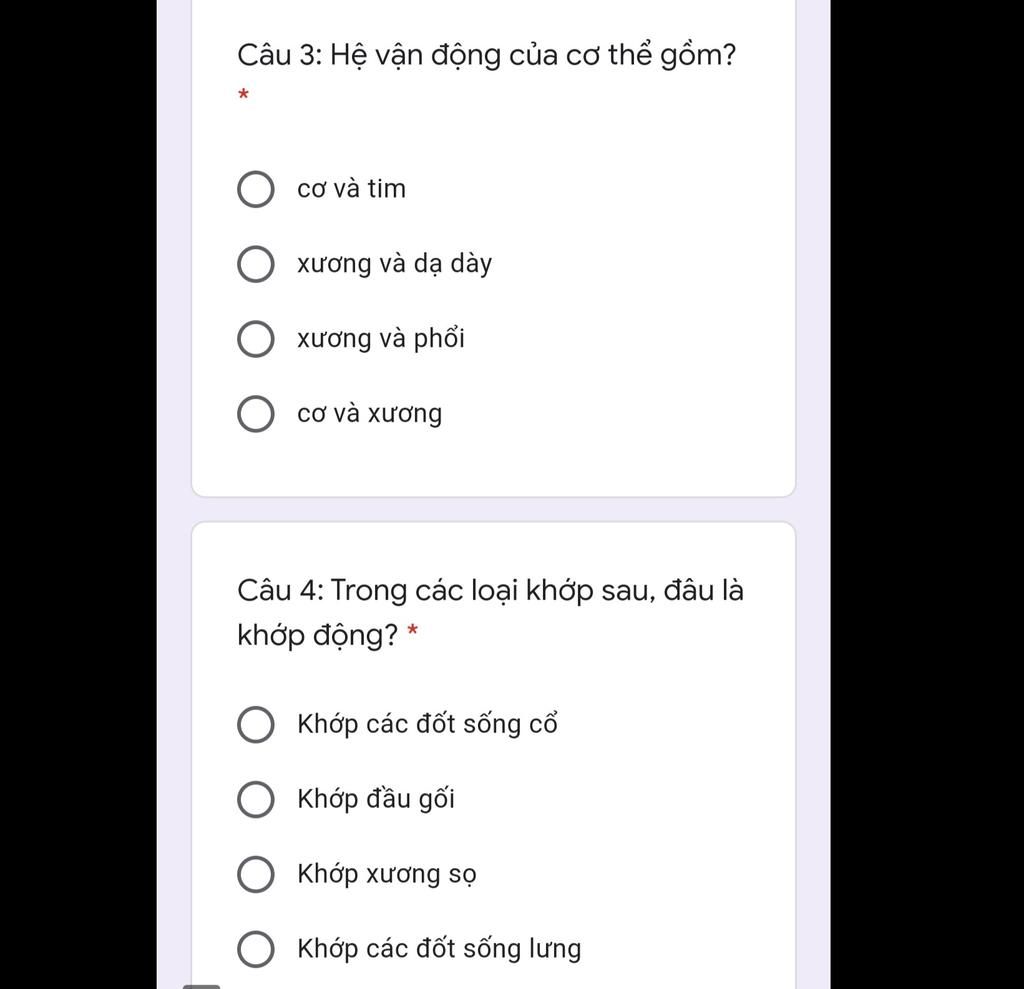Click the 'Khớp các đốt sống cổ' label text
Screen dimensions: 1024x989
[x=428, y=724]
